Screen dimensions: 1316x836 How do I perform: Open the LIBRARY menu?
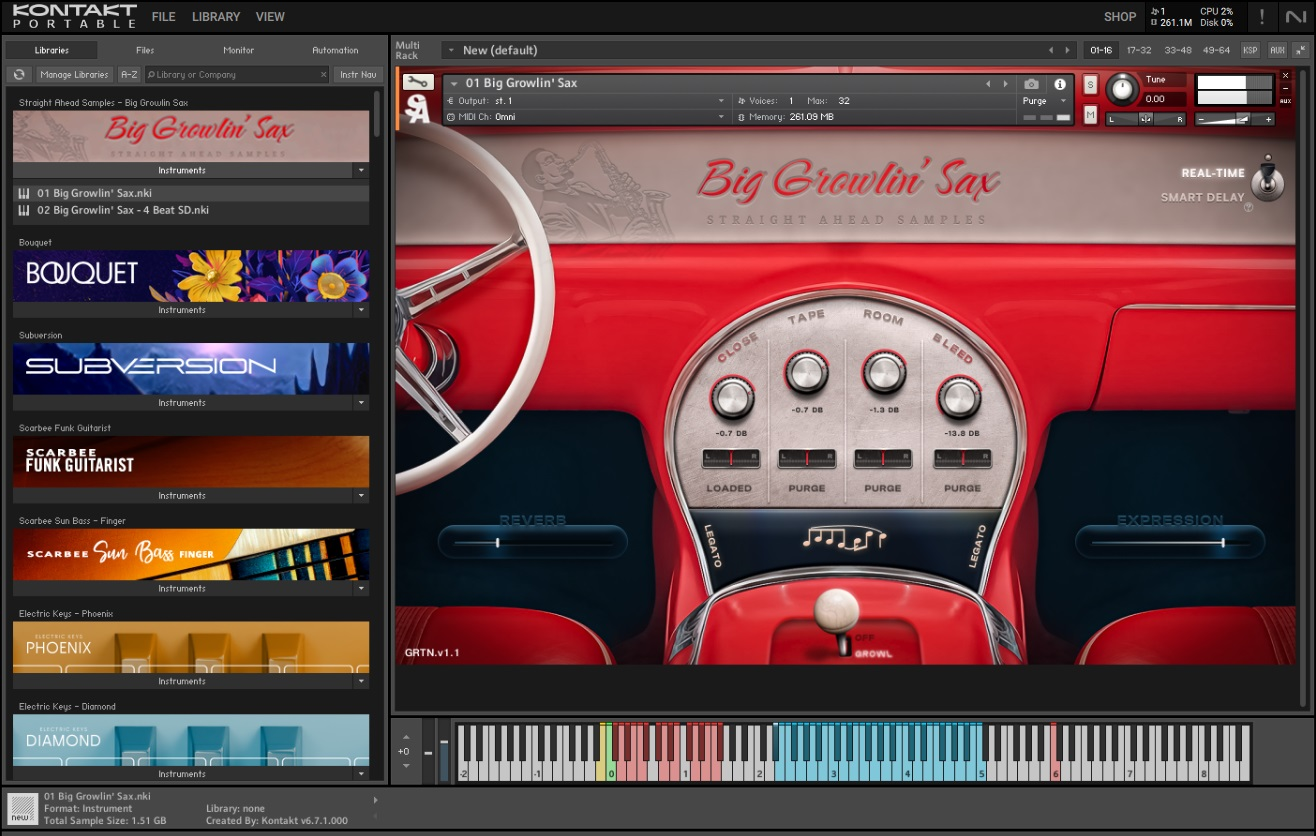(215, 16)
